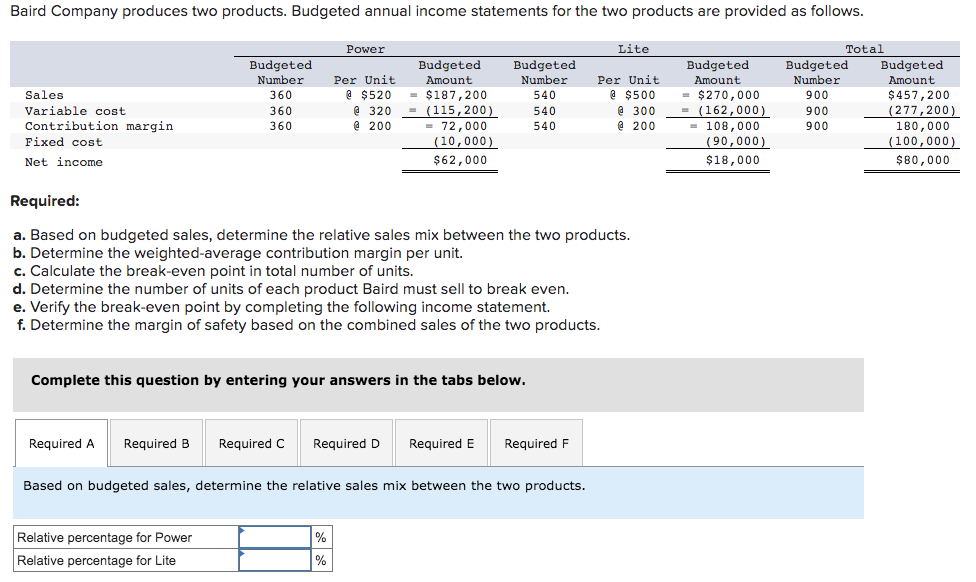
Task: Select the Required A tab
Action: (x=61, y=443)
